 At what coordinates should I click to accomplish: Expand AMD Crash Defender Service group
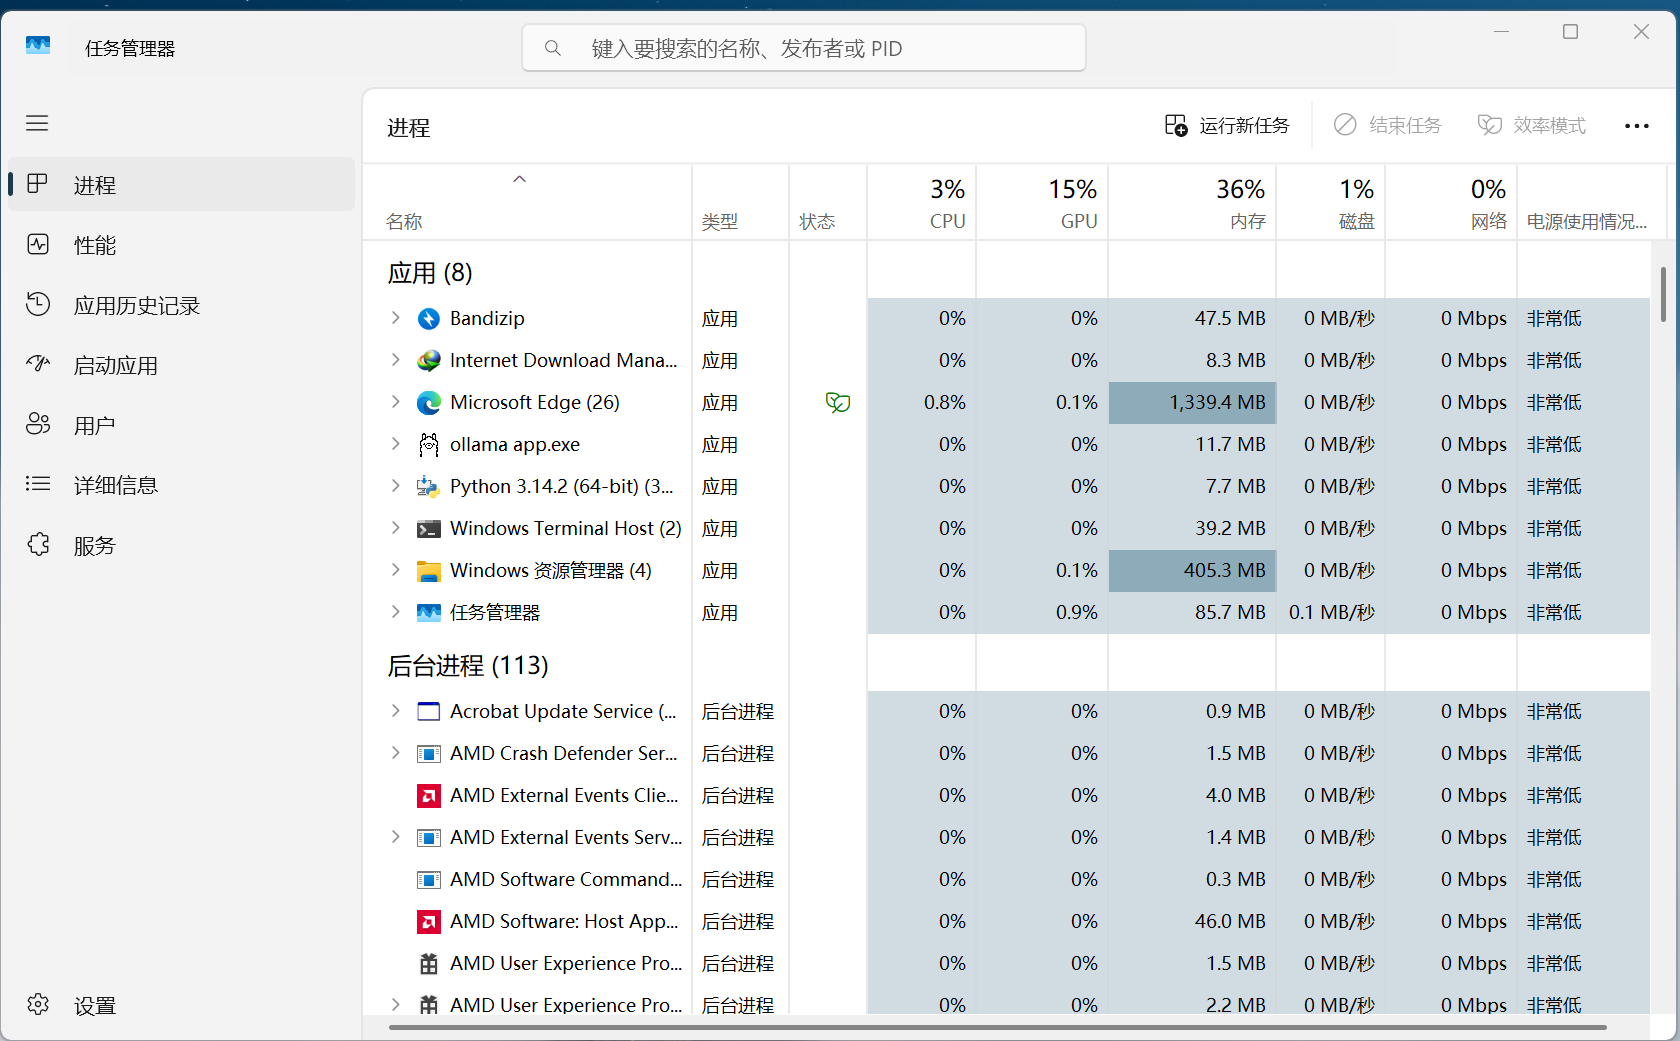coord(396,753)
